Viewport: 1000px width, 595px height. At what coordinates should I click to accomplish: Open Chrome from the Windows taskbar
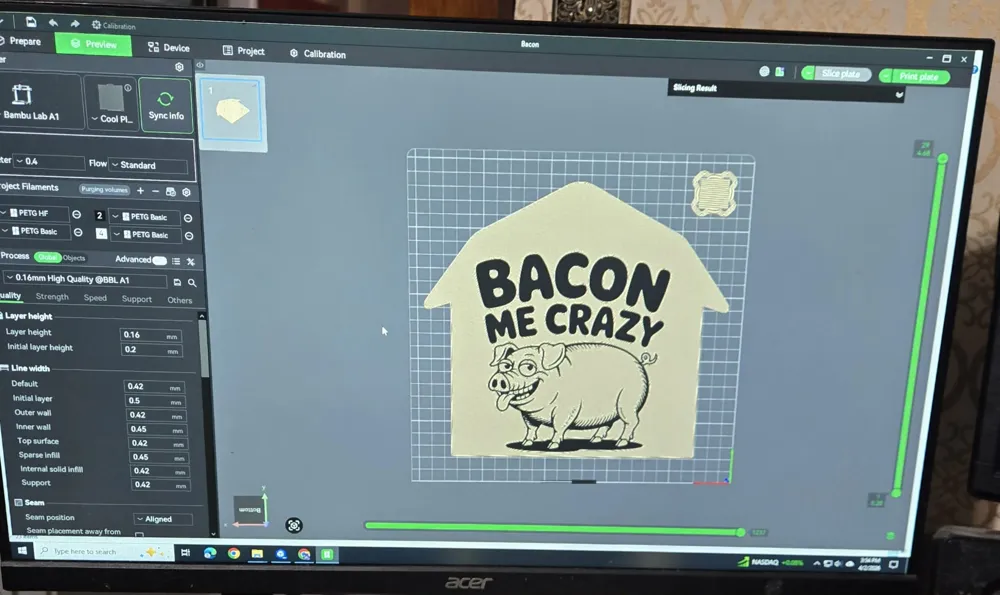click(233, 553)
